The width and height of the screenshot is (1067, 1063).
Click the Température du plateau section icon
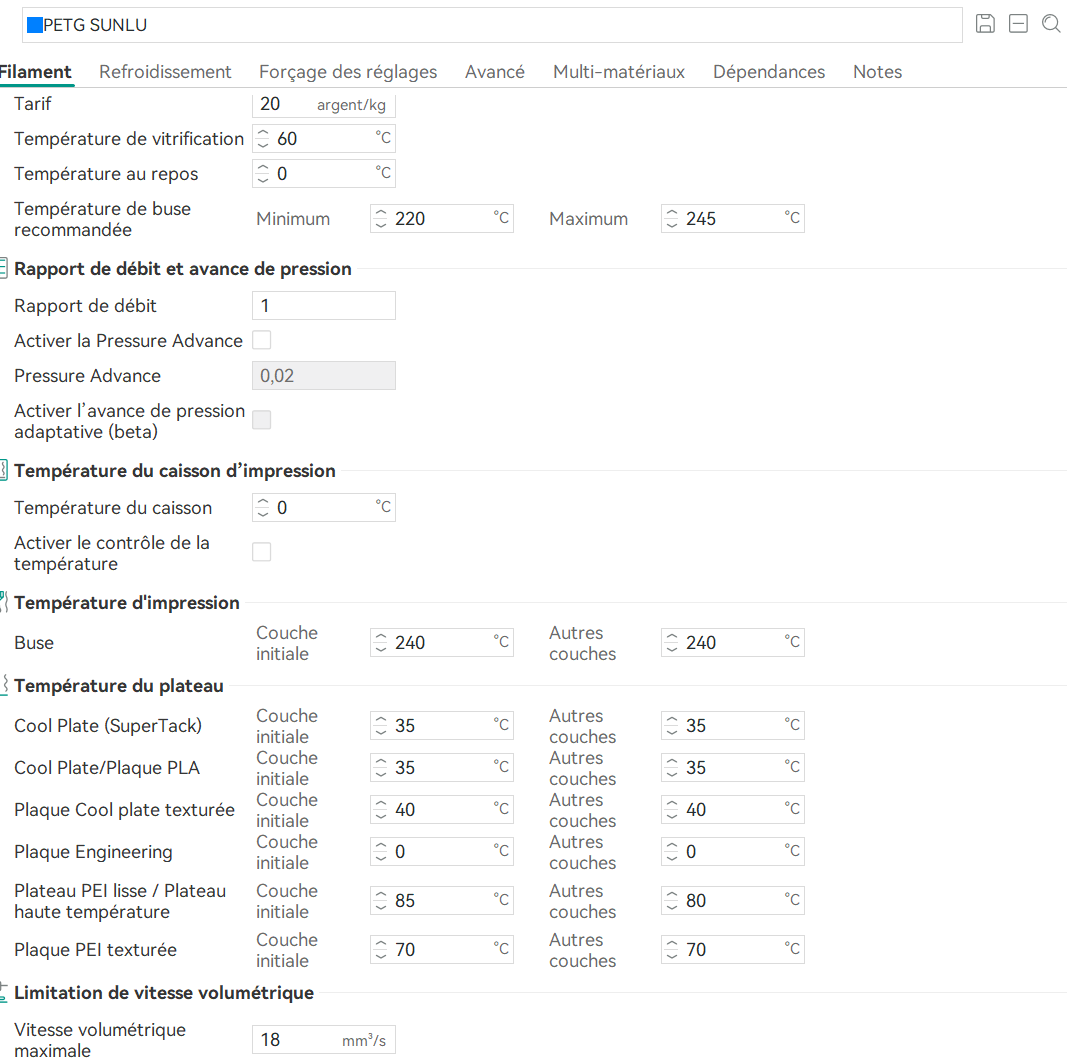coord(4,686)
